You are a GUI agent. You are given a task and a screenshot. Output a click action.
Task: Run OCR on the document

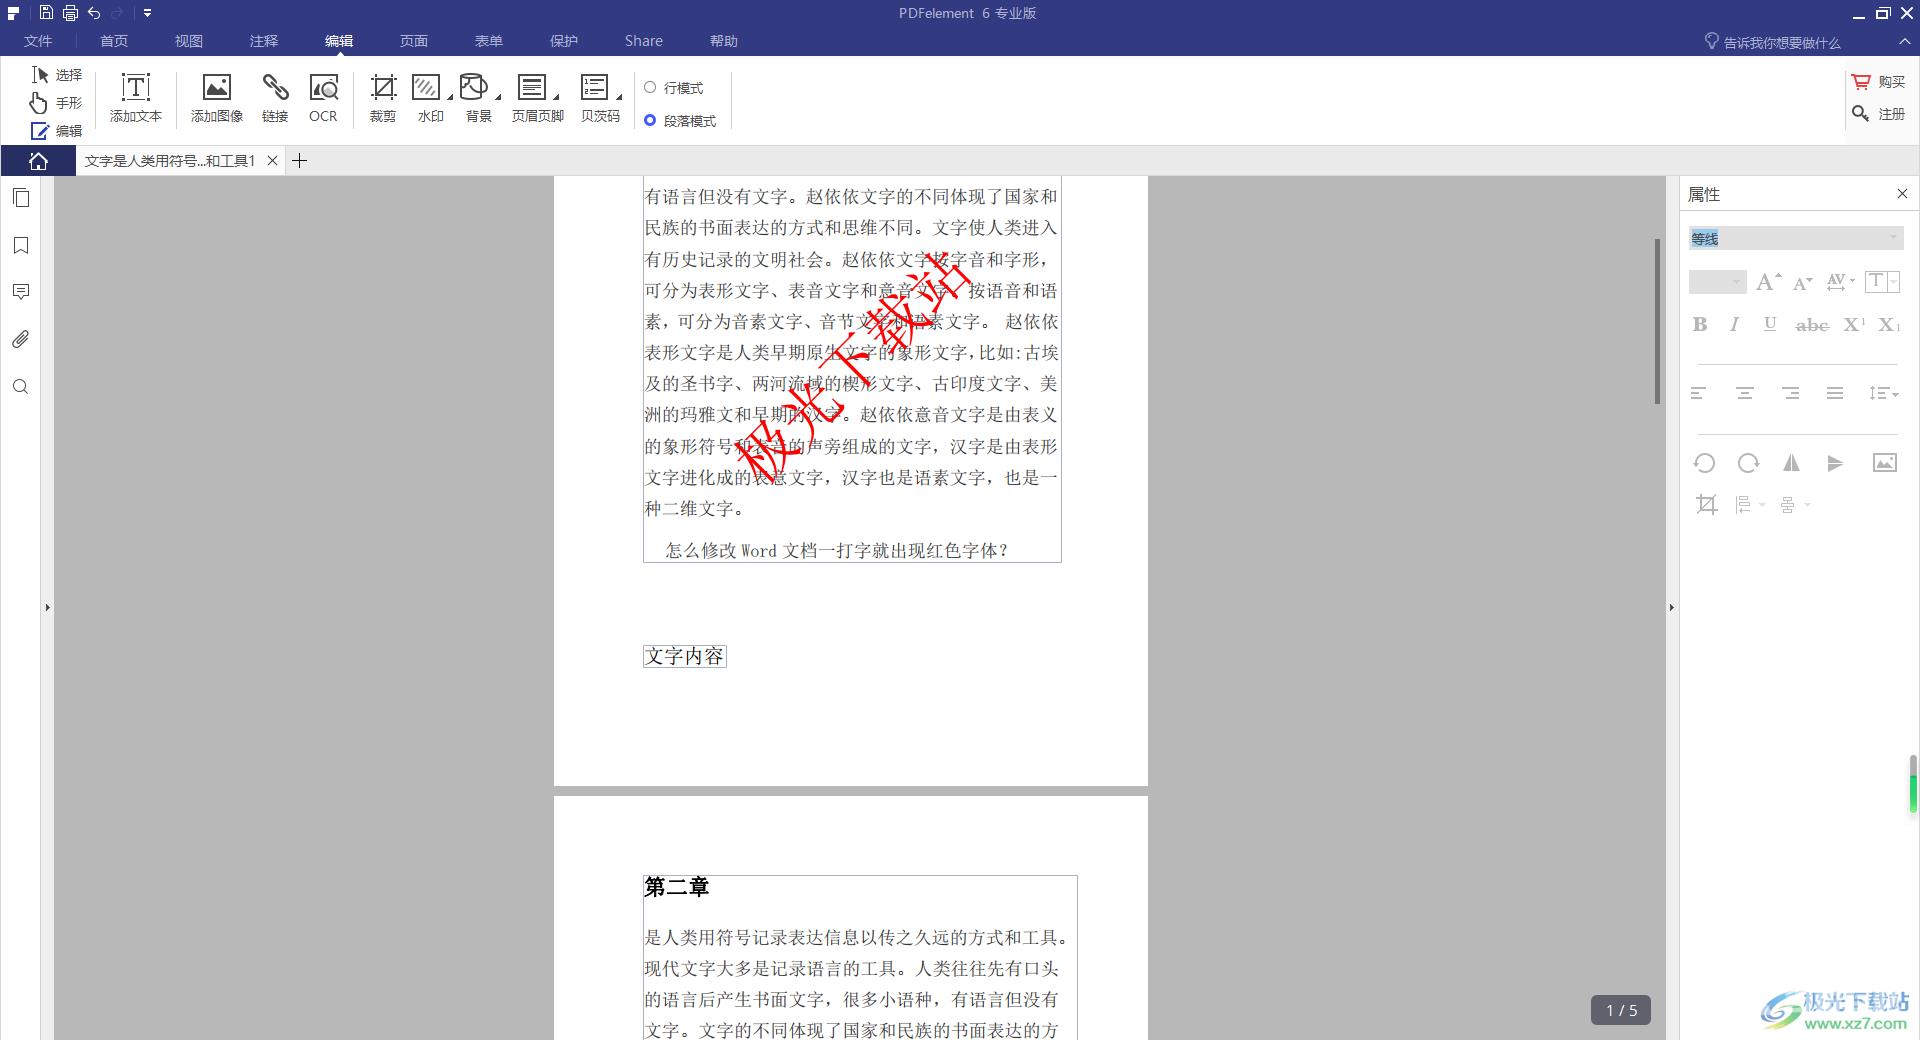(x=323, y=98)
